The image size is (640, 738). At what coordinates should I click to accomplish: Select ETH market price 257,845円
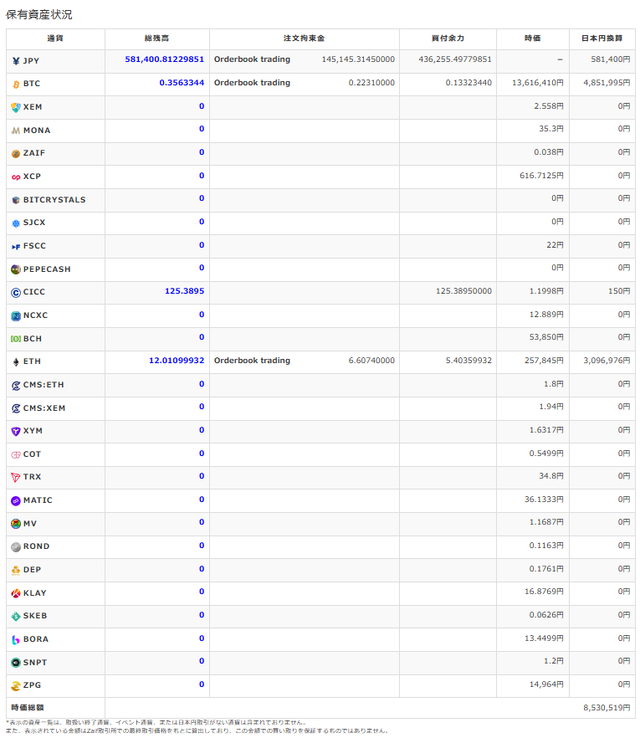click(544, 361)
